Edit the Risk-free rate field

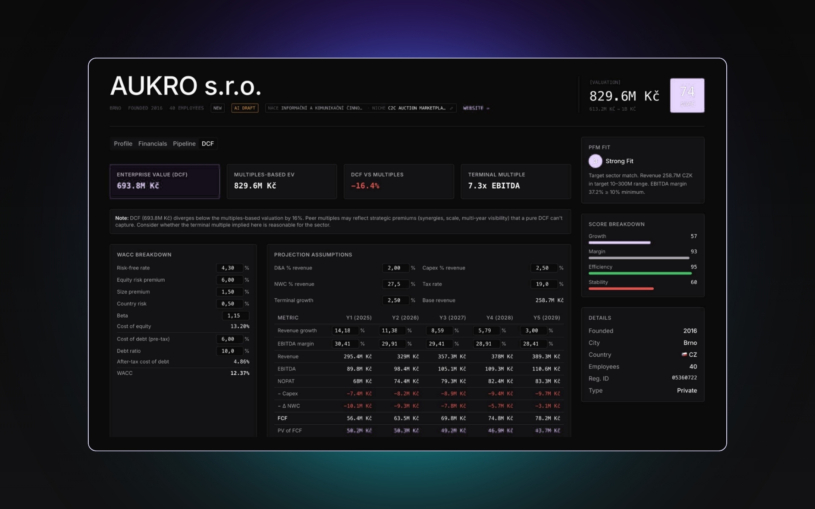click(229, 268)
